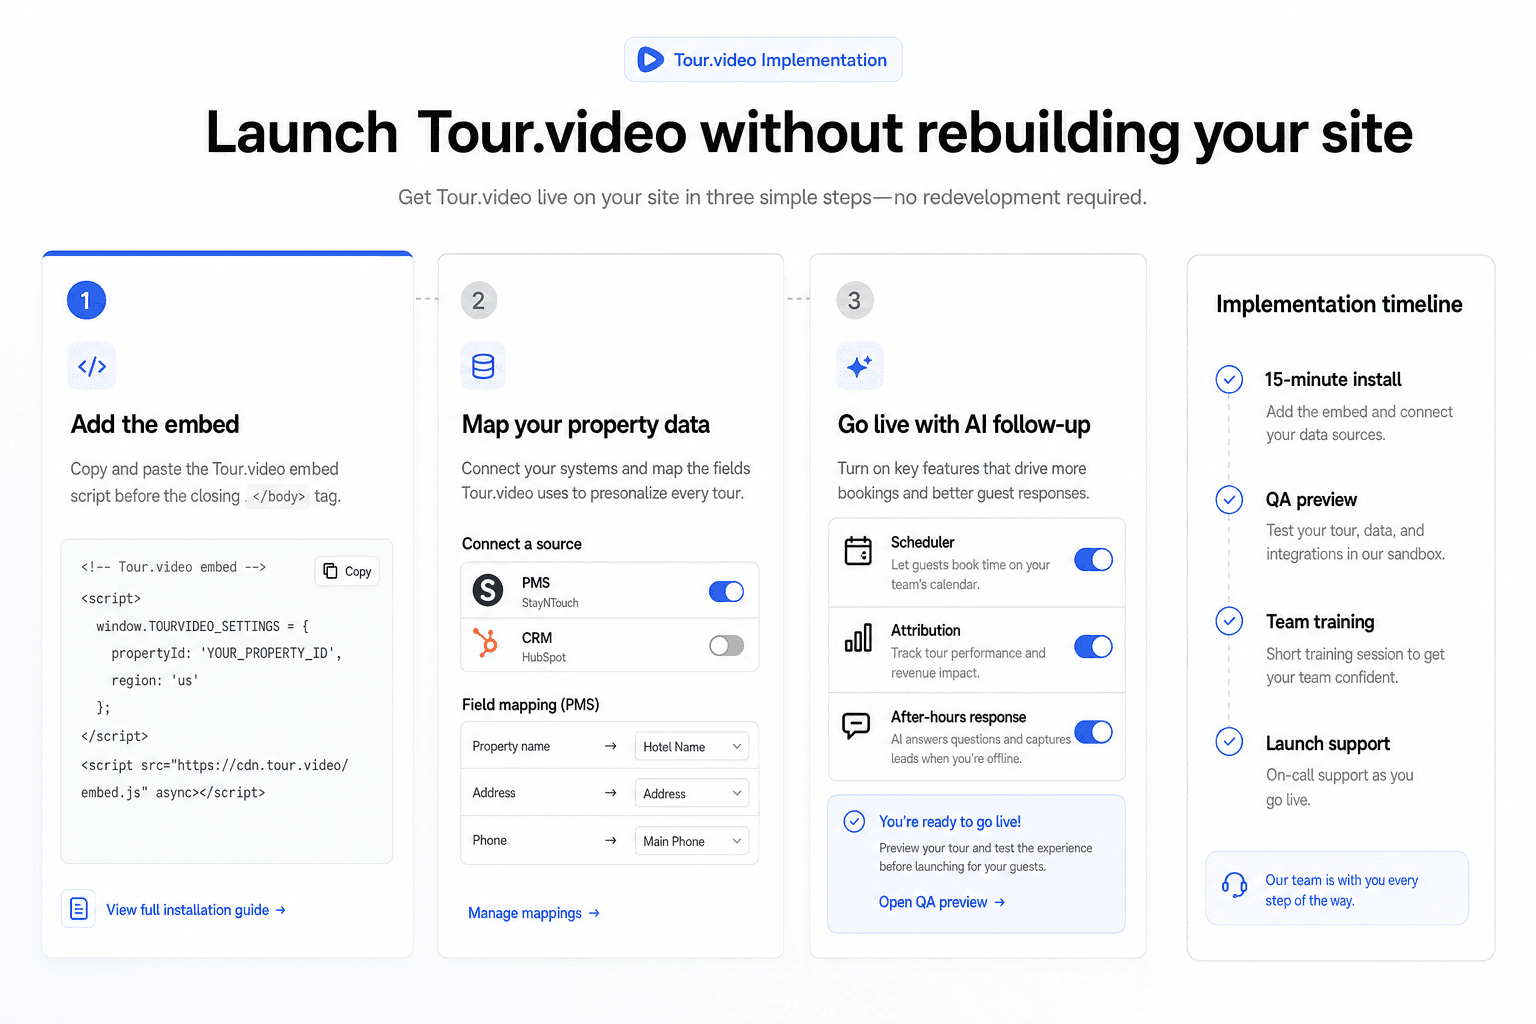Click the code brackets embed icon
The image size is (1536, 1024).
92,366
